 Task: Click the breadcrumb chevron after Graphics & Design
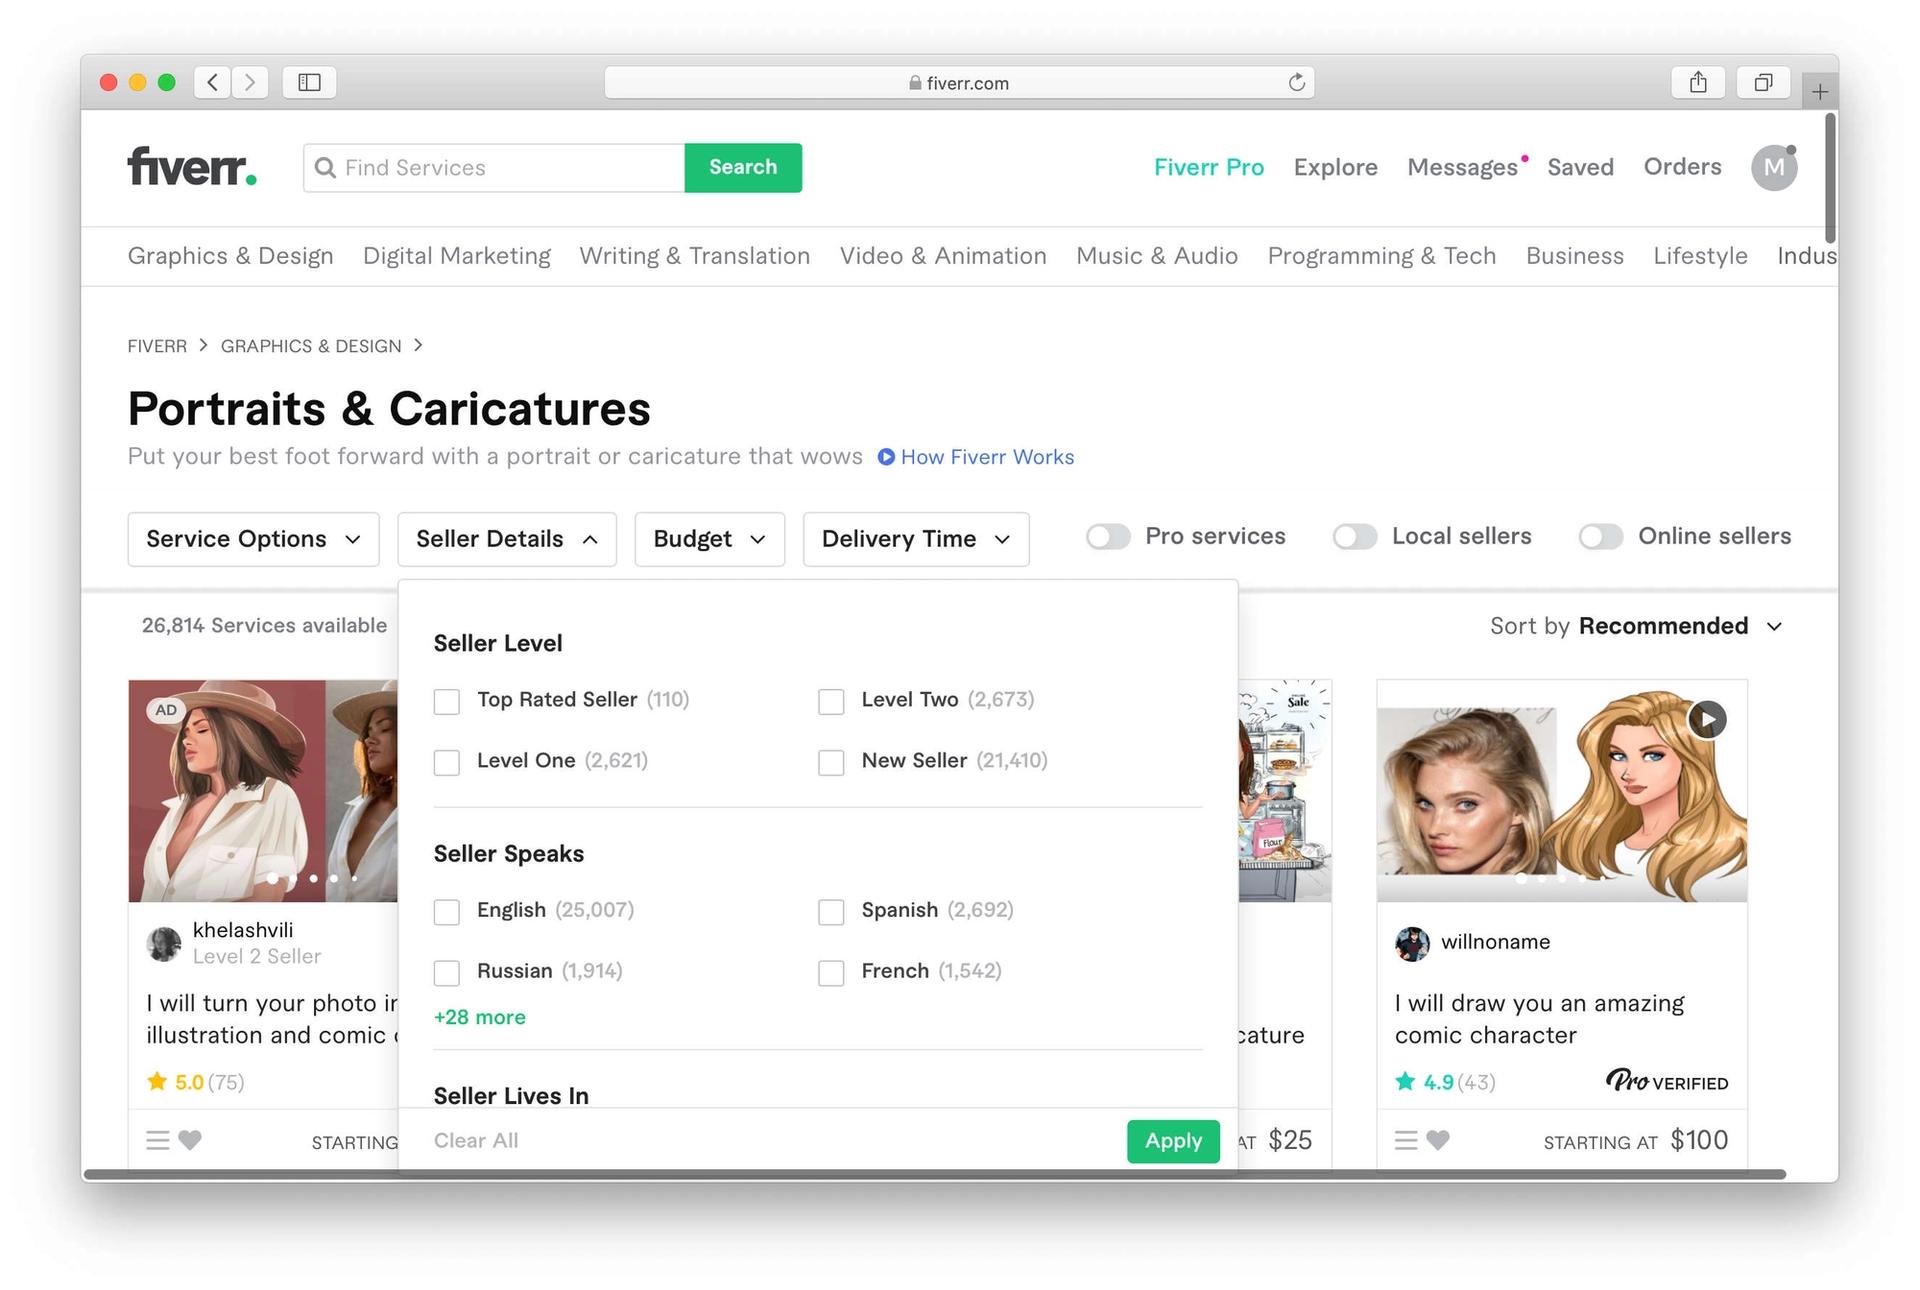tap(418, 345)
